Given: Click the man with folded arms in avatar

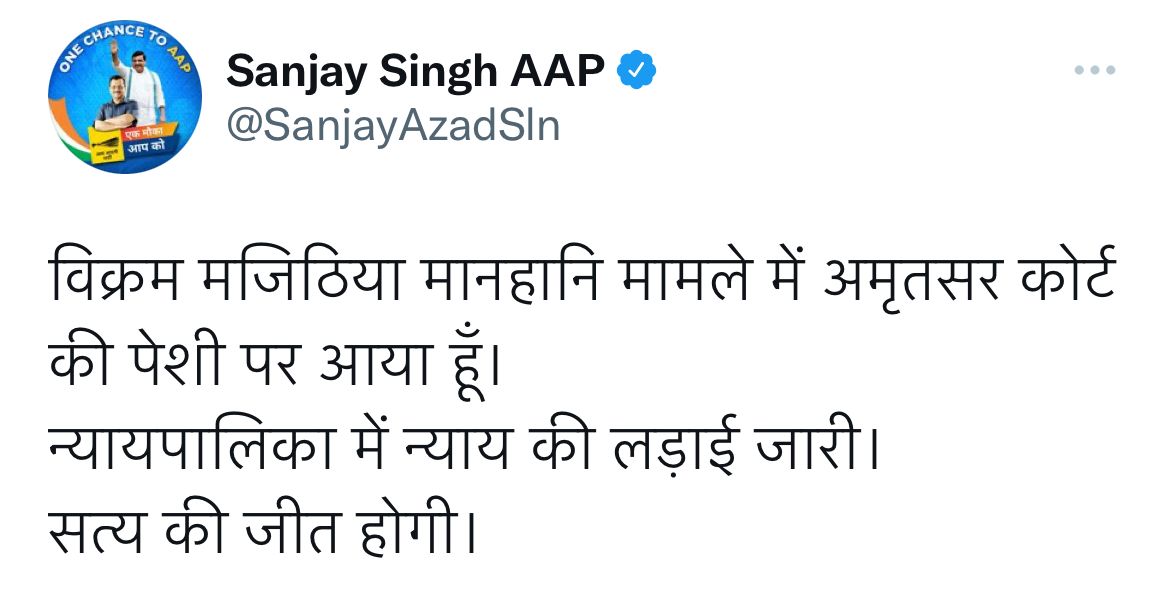Looking at the screenshot, I should pyautogui.click(x=116, y=102).
